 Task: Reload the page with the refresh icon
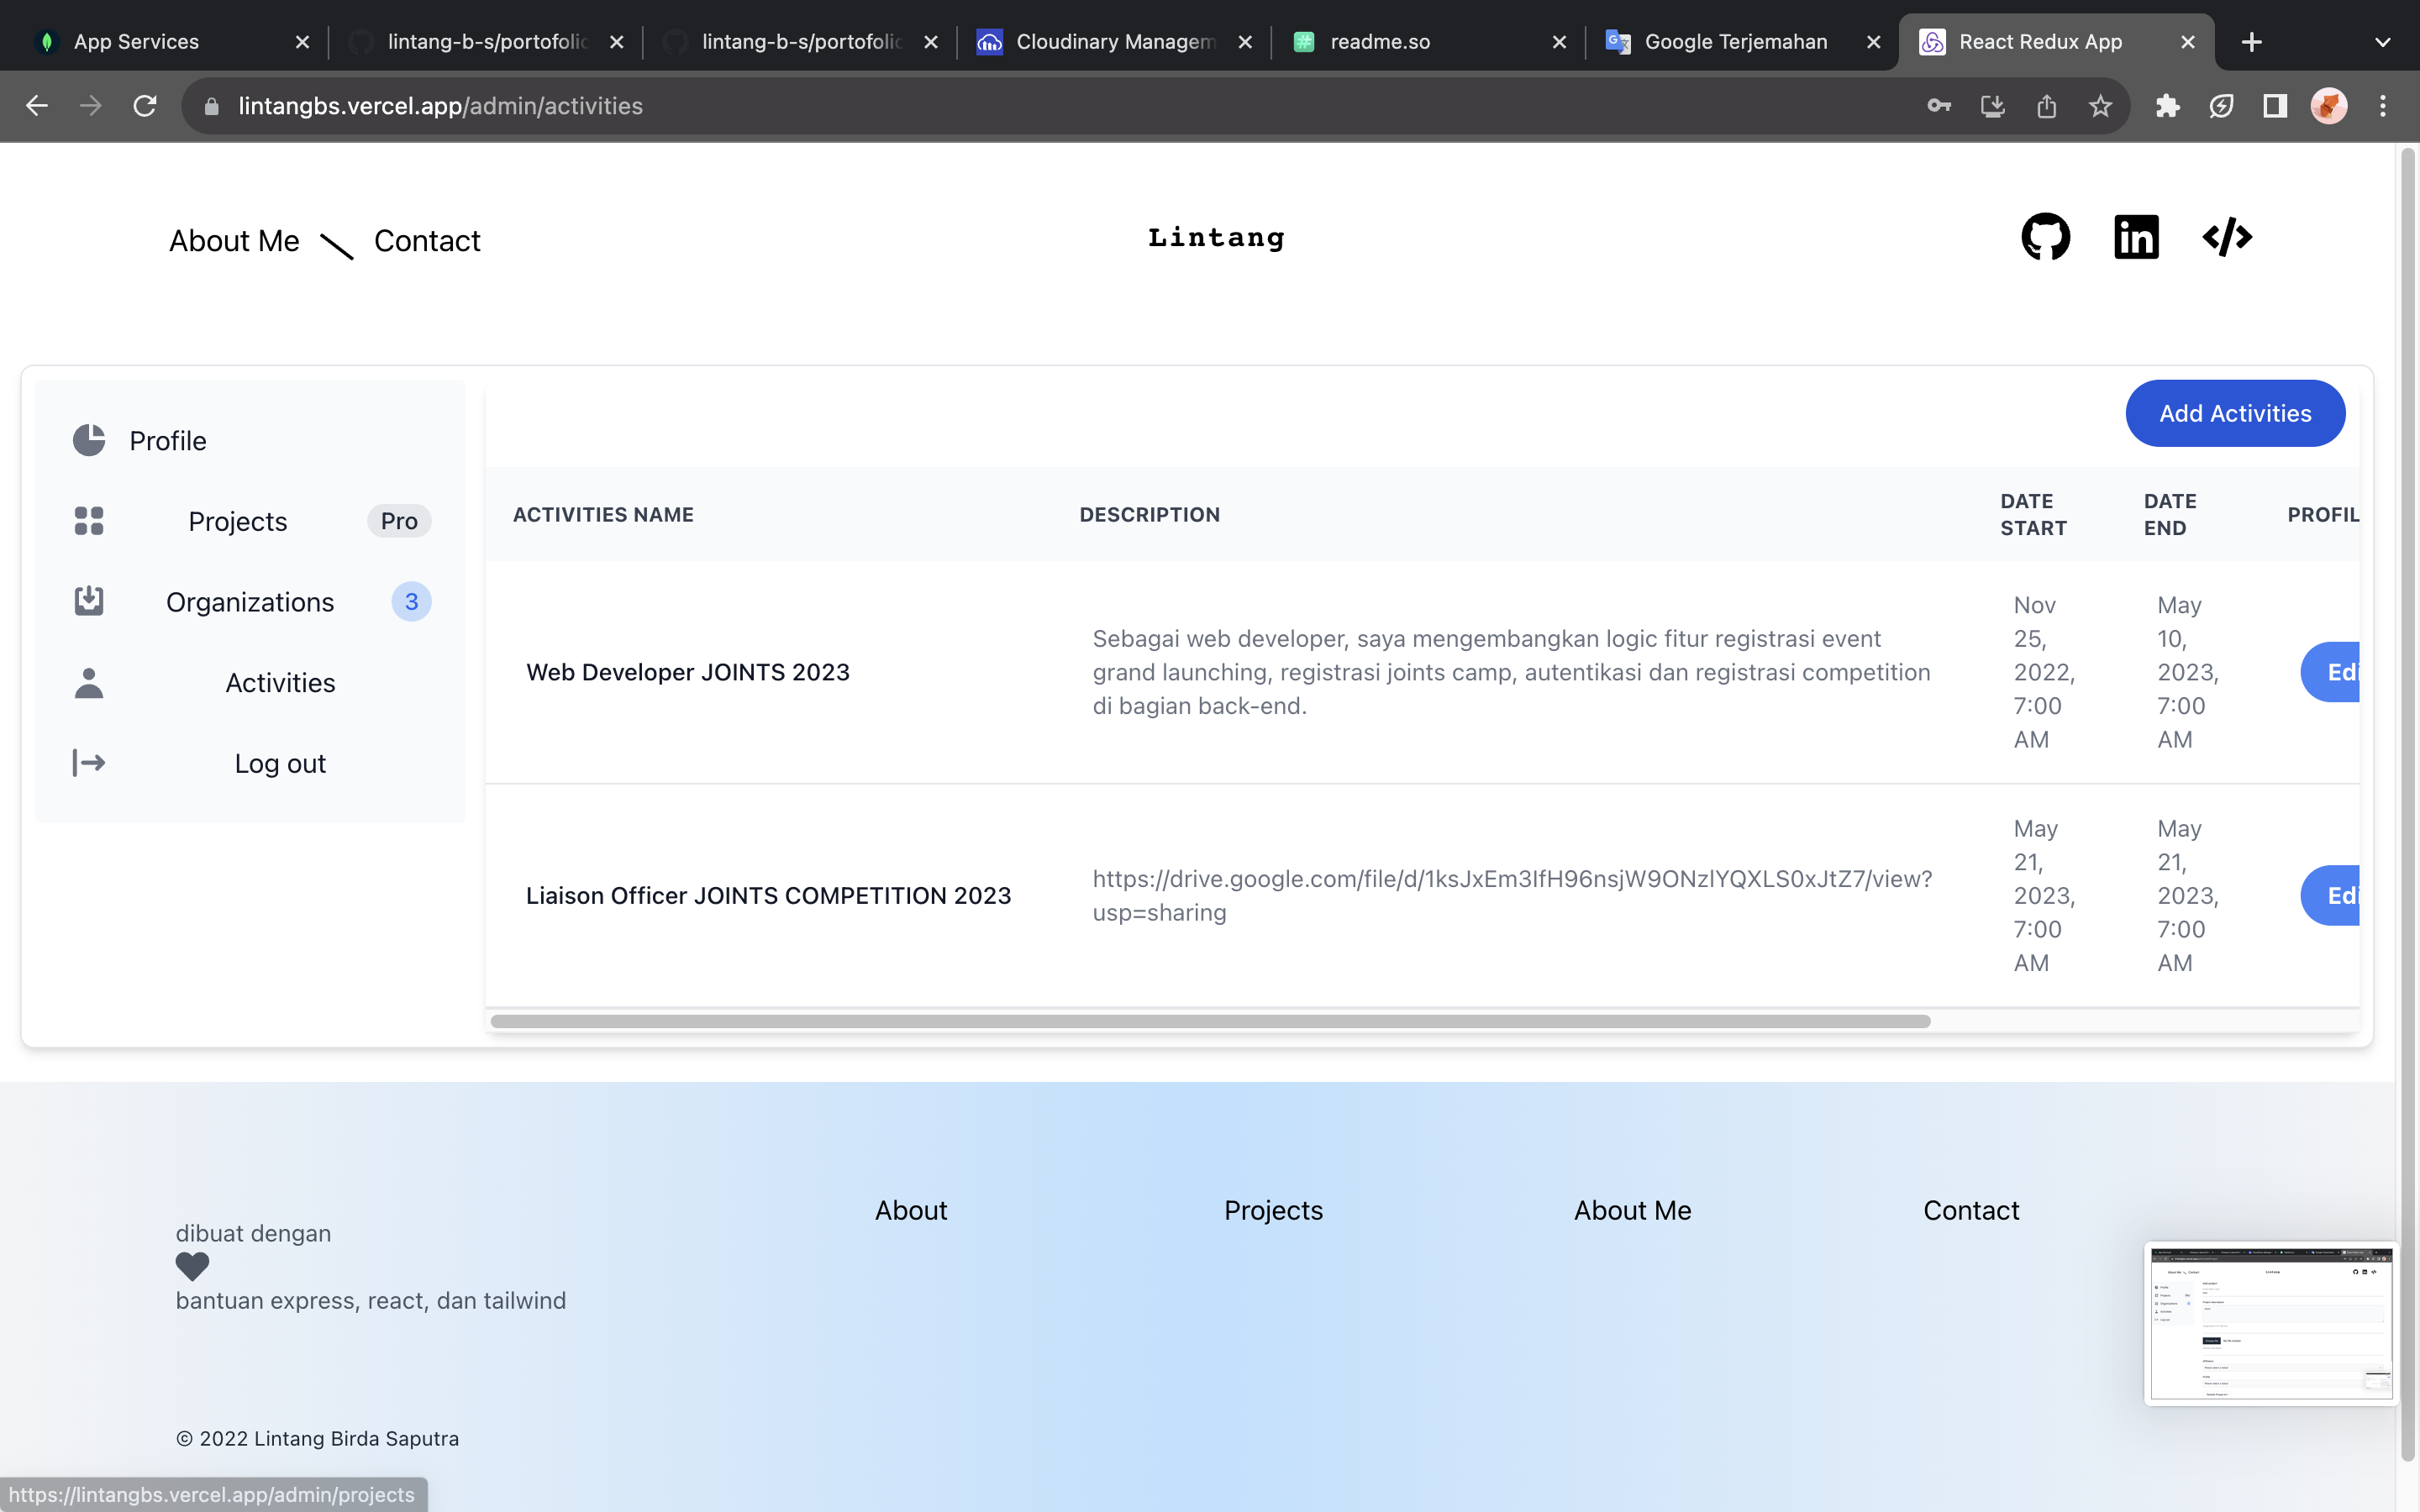145,106
